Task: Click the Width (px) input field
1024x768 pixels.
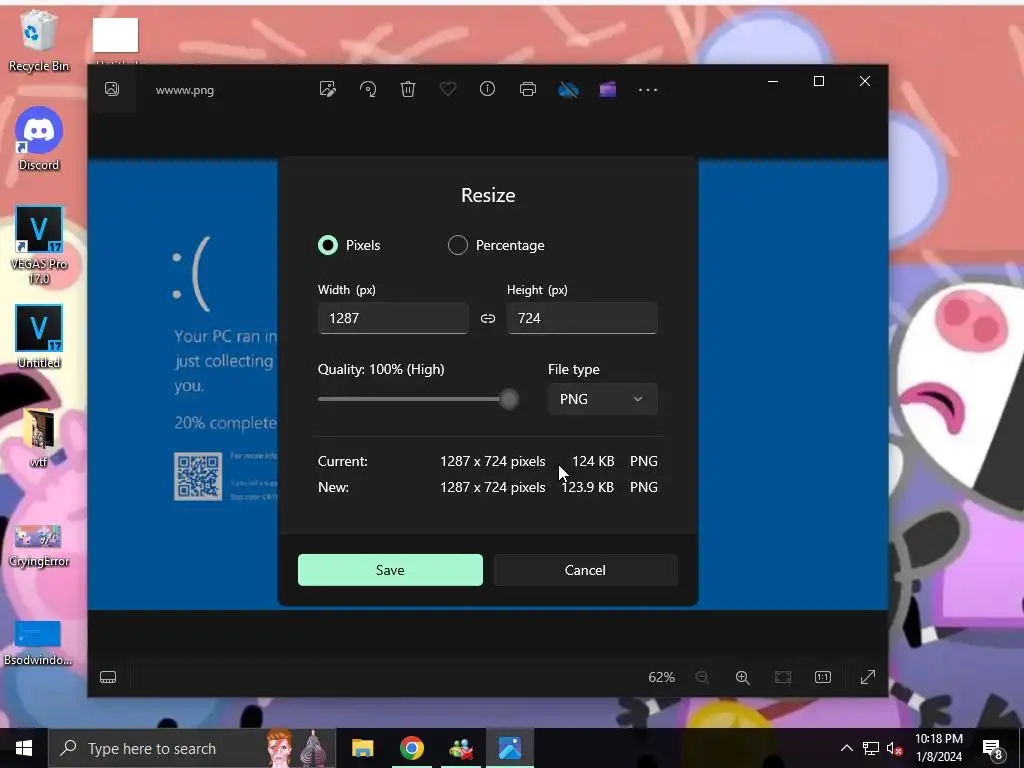Action: (393, 318)
